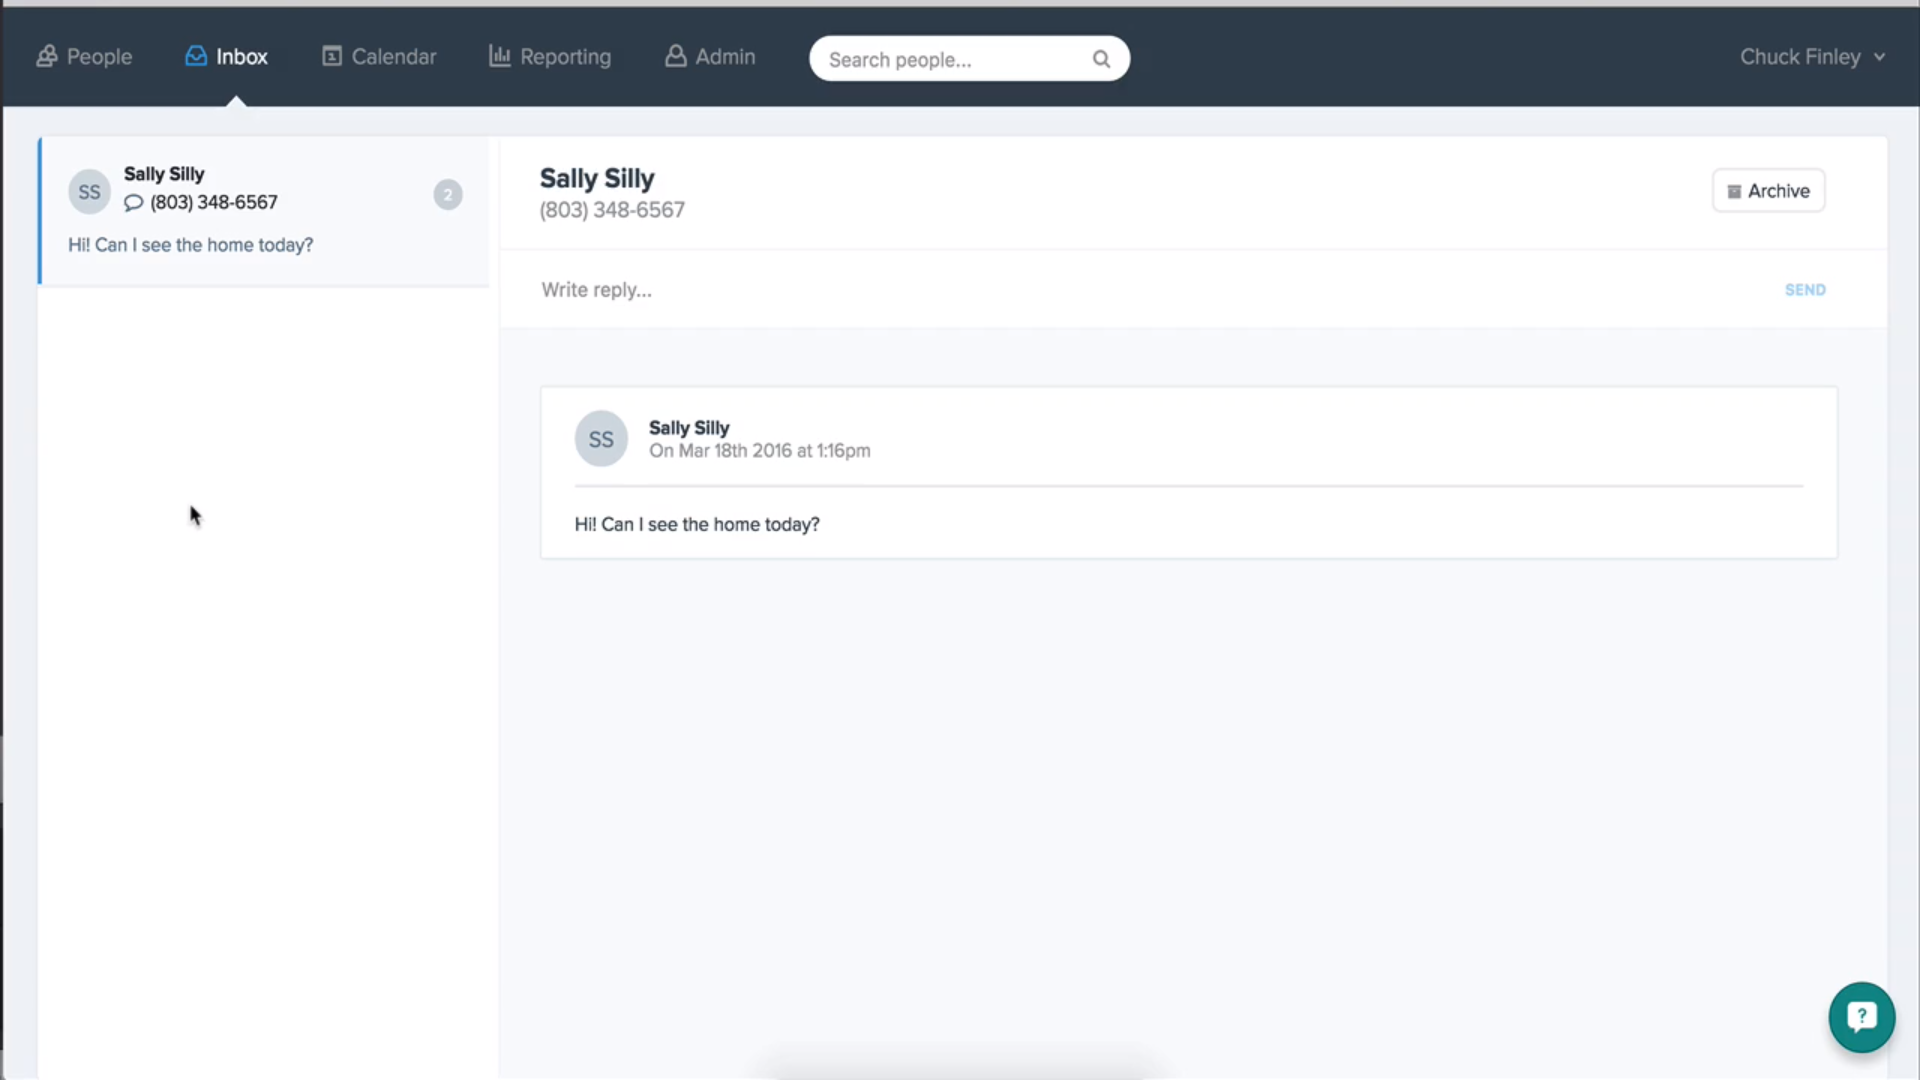Search for a person in search bar
The width and height of the screenshot is (1920, 1080).
pyautogui.click(x=969, y=58)
